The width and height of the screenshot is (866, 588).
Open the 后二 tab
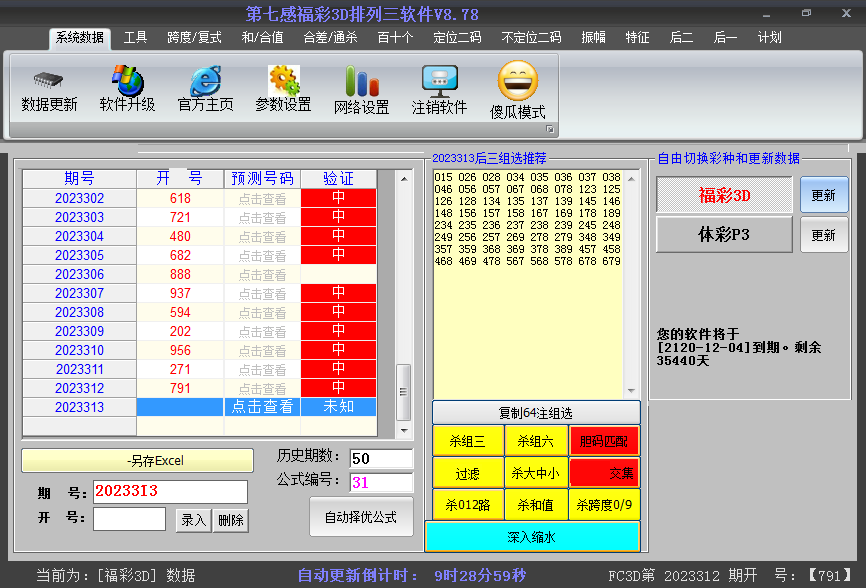[x=682, y=38]
